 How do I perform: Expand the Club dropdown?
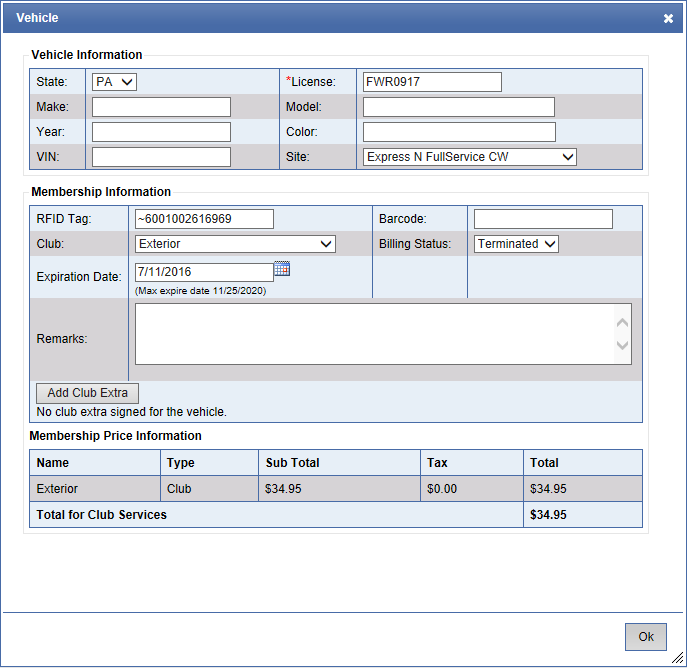tap(235, 244)
